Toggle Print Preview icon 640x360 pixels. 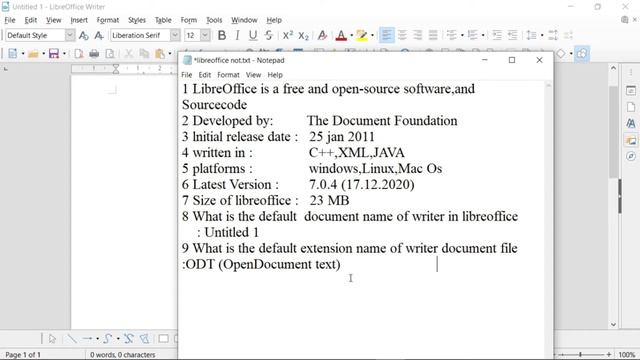pyautogui.click(x=110, y=53)
